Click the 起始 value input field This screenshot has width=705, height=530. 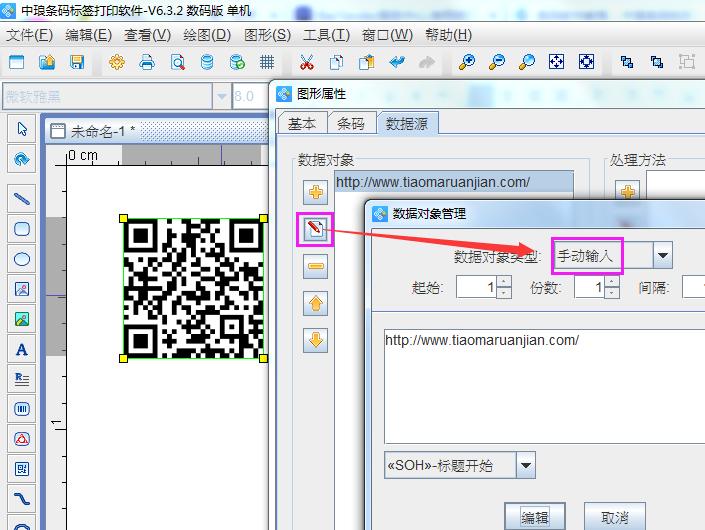[x=477, y=287]
